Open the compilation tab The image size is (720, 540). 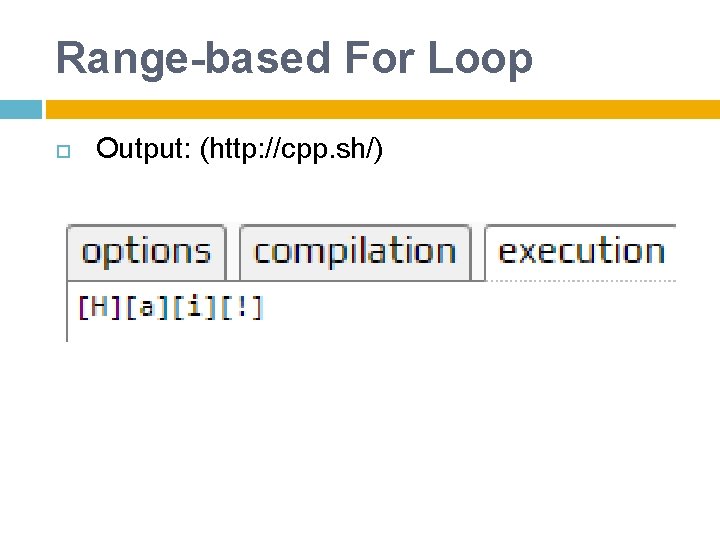(x=355, y=251)
